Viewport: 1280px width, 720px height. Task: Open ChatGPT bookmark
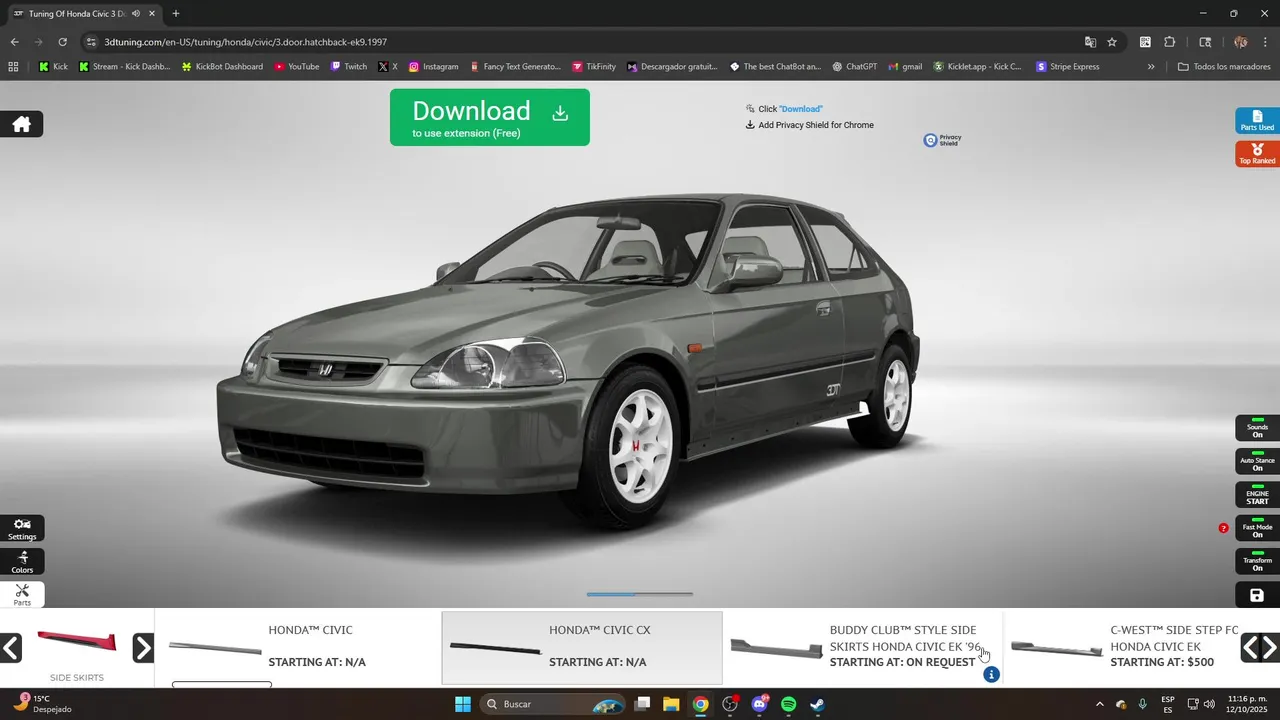(x=854, y=67)
